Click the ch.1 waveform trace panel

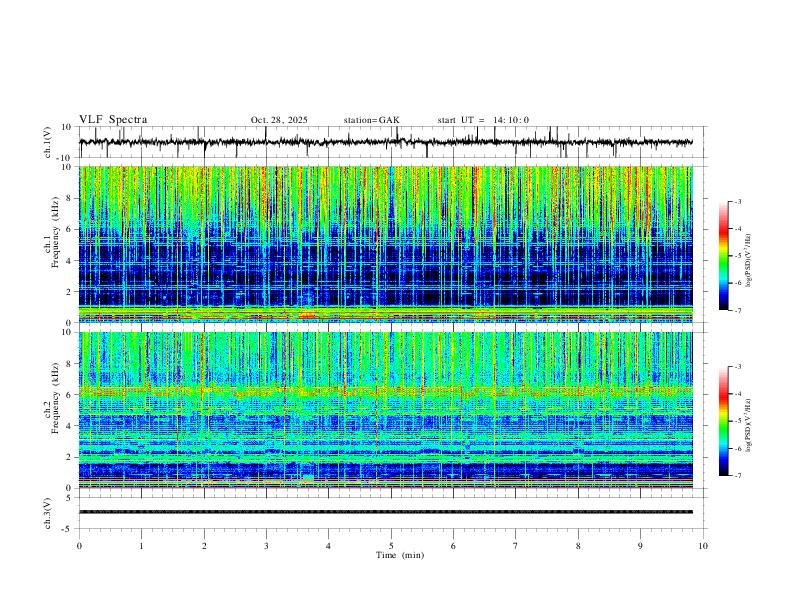[x=391, y=142]
